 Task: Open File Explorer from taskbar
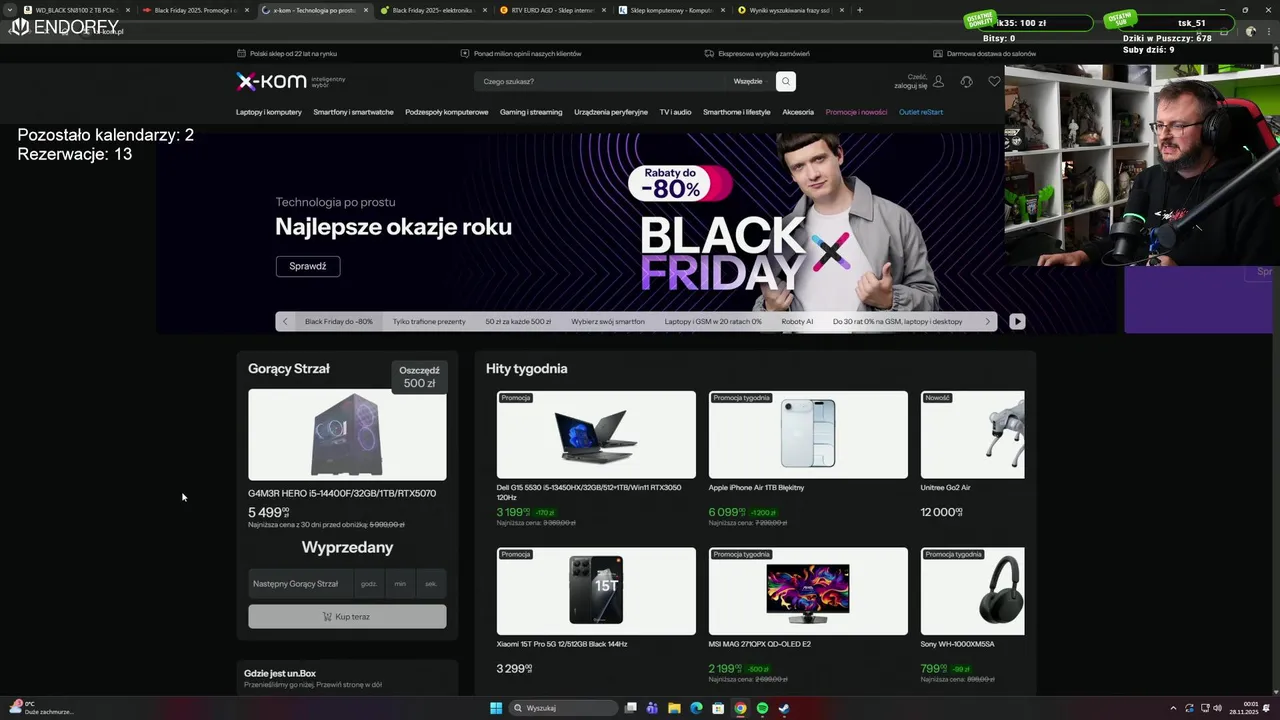674,708
